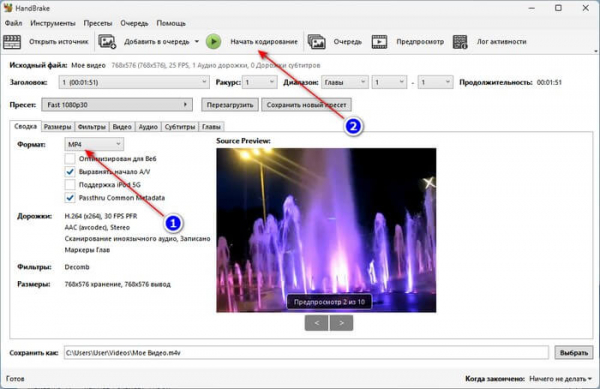This screenshot has height=389, width=600.
Task: Enable the Web Optimized checkbox
Action: click(70, 158)
